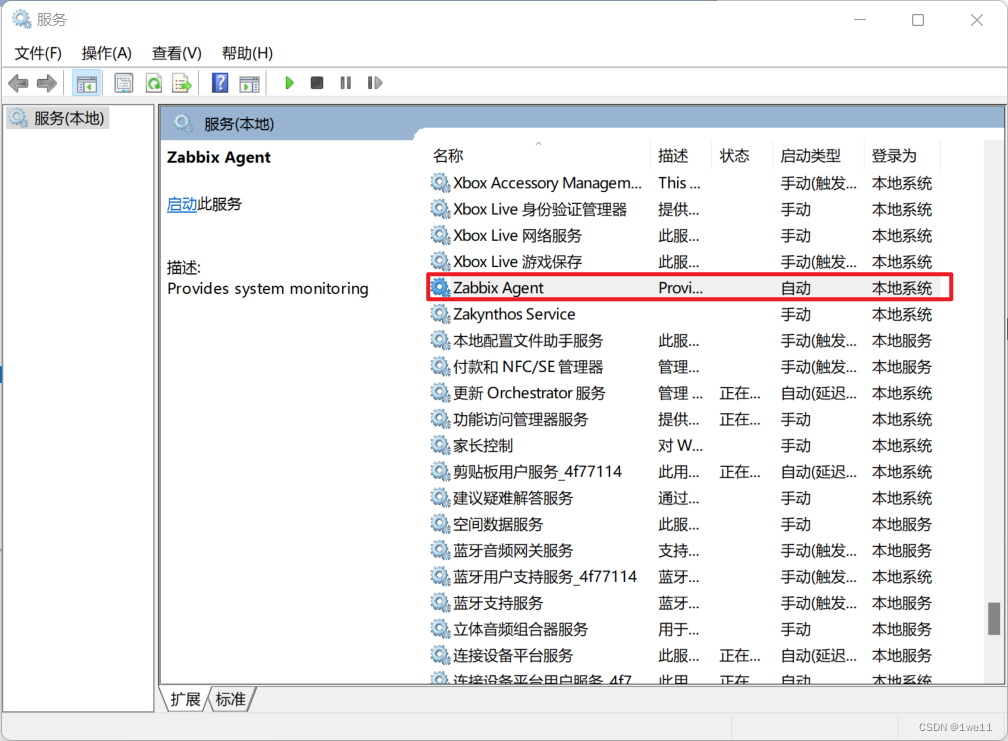Viewport: 1008px width, 741px height.
Task: Click the gear icon beside 建议疑难解答服务
Action: [x=440, y=497]
